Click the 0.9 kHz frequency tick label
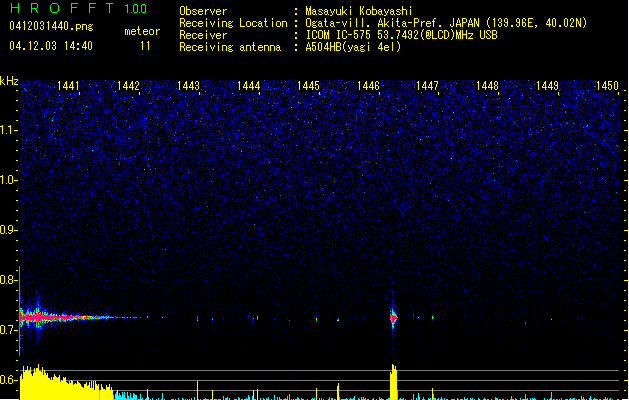Viewport: 629px width, 400px height. click(x=8, y=230)
